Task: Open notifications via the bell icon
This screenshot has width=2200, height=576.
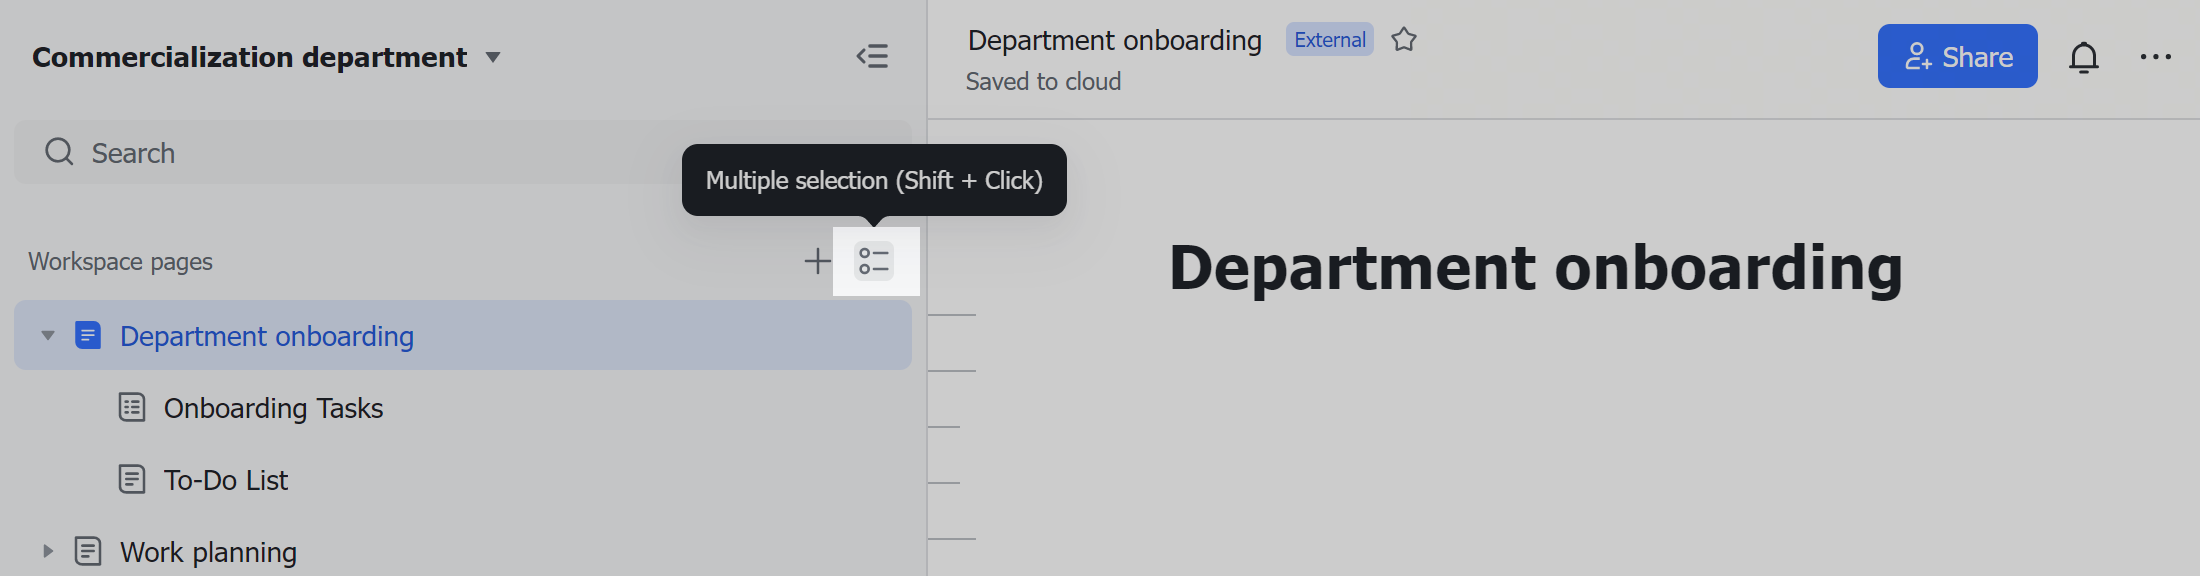Action: pos(2083,57)
